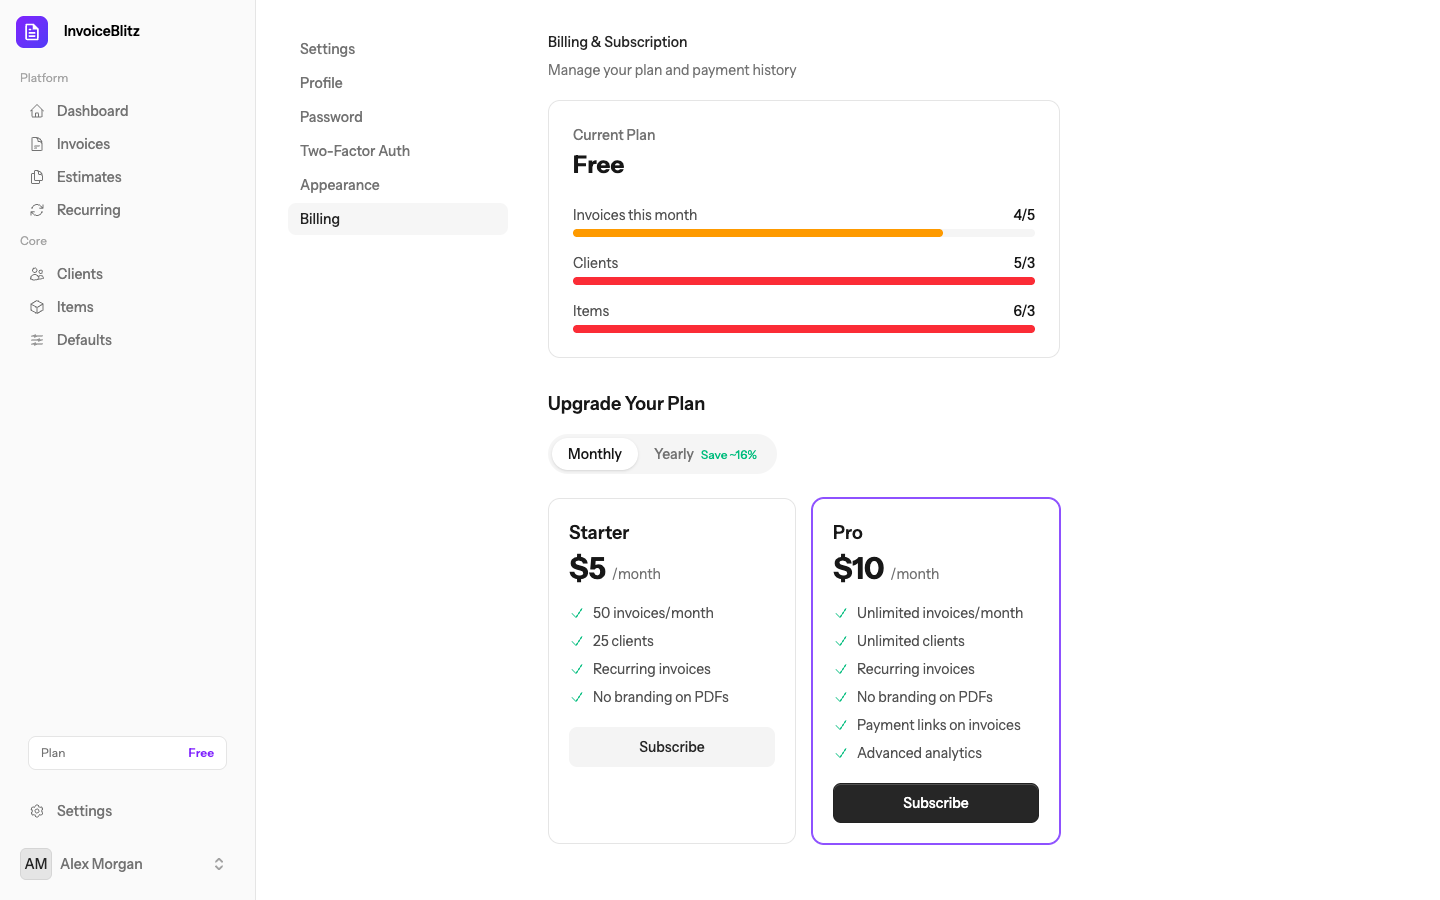Keep Monthly billing selected
The image size is (1440, 900).
594,453
